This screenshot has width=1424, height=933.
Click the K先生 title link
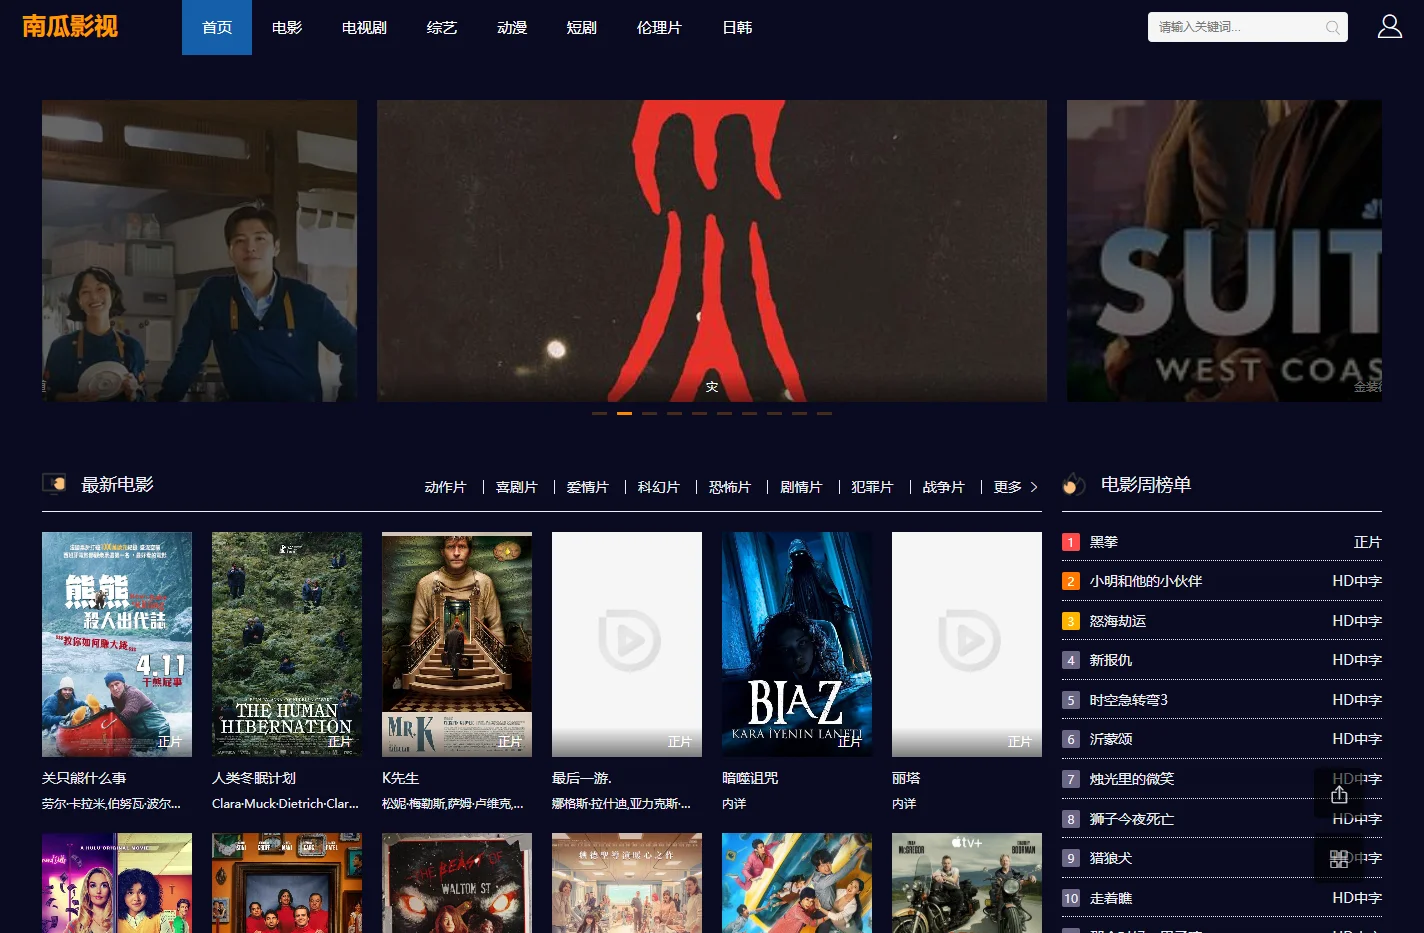coord(400,778)
